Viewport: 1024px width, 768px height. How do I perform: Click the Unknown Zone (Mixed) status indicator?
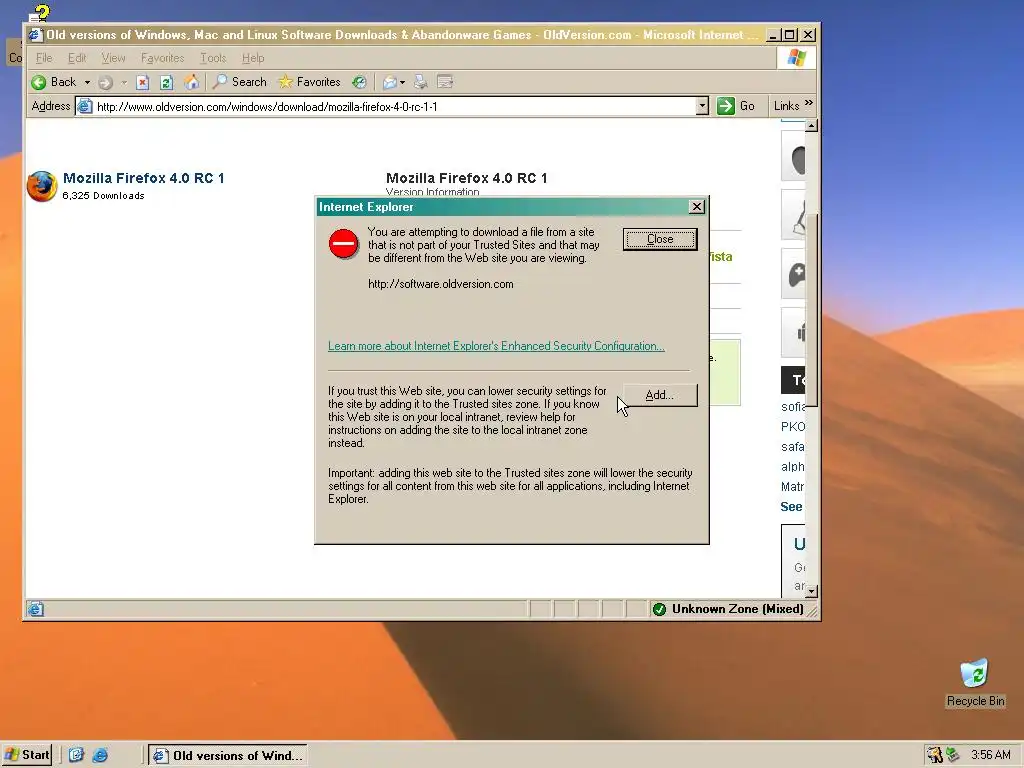coord(728,609)
